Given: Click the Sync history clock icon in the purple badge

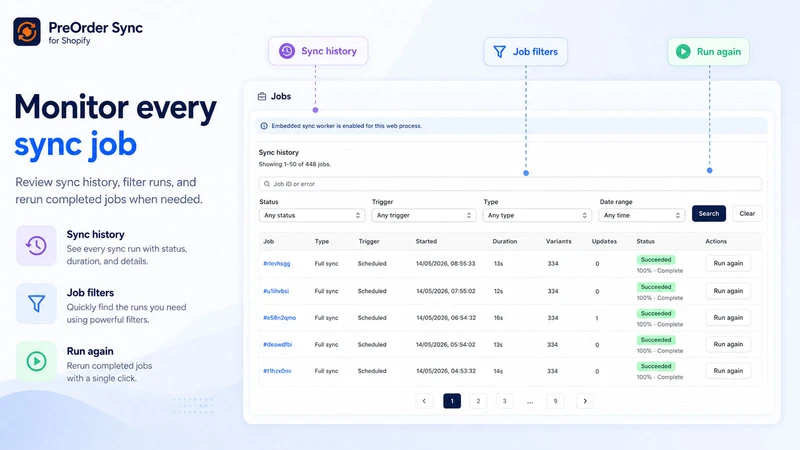Looking at the screenshot, I should coord(287,51).
